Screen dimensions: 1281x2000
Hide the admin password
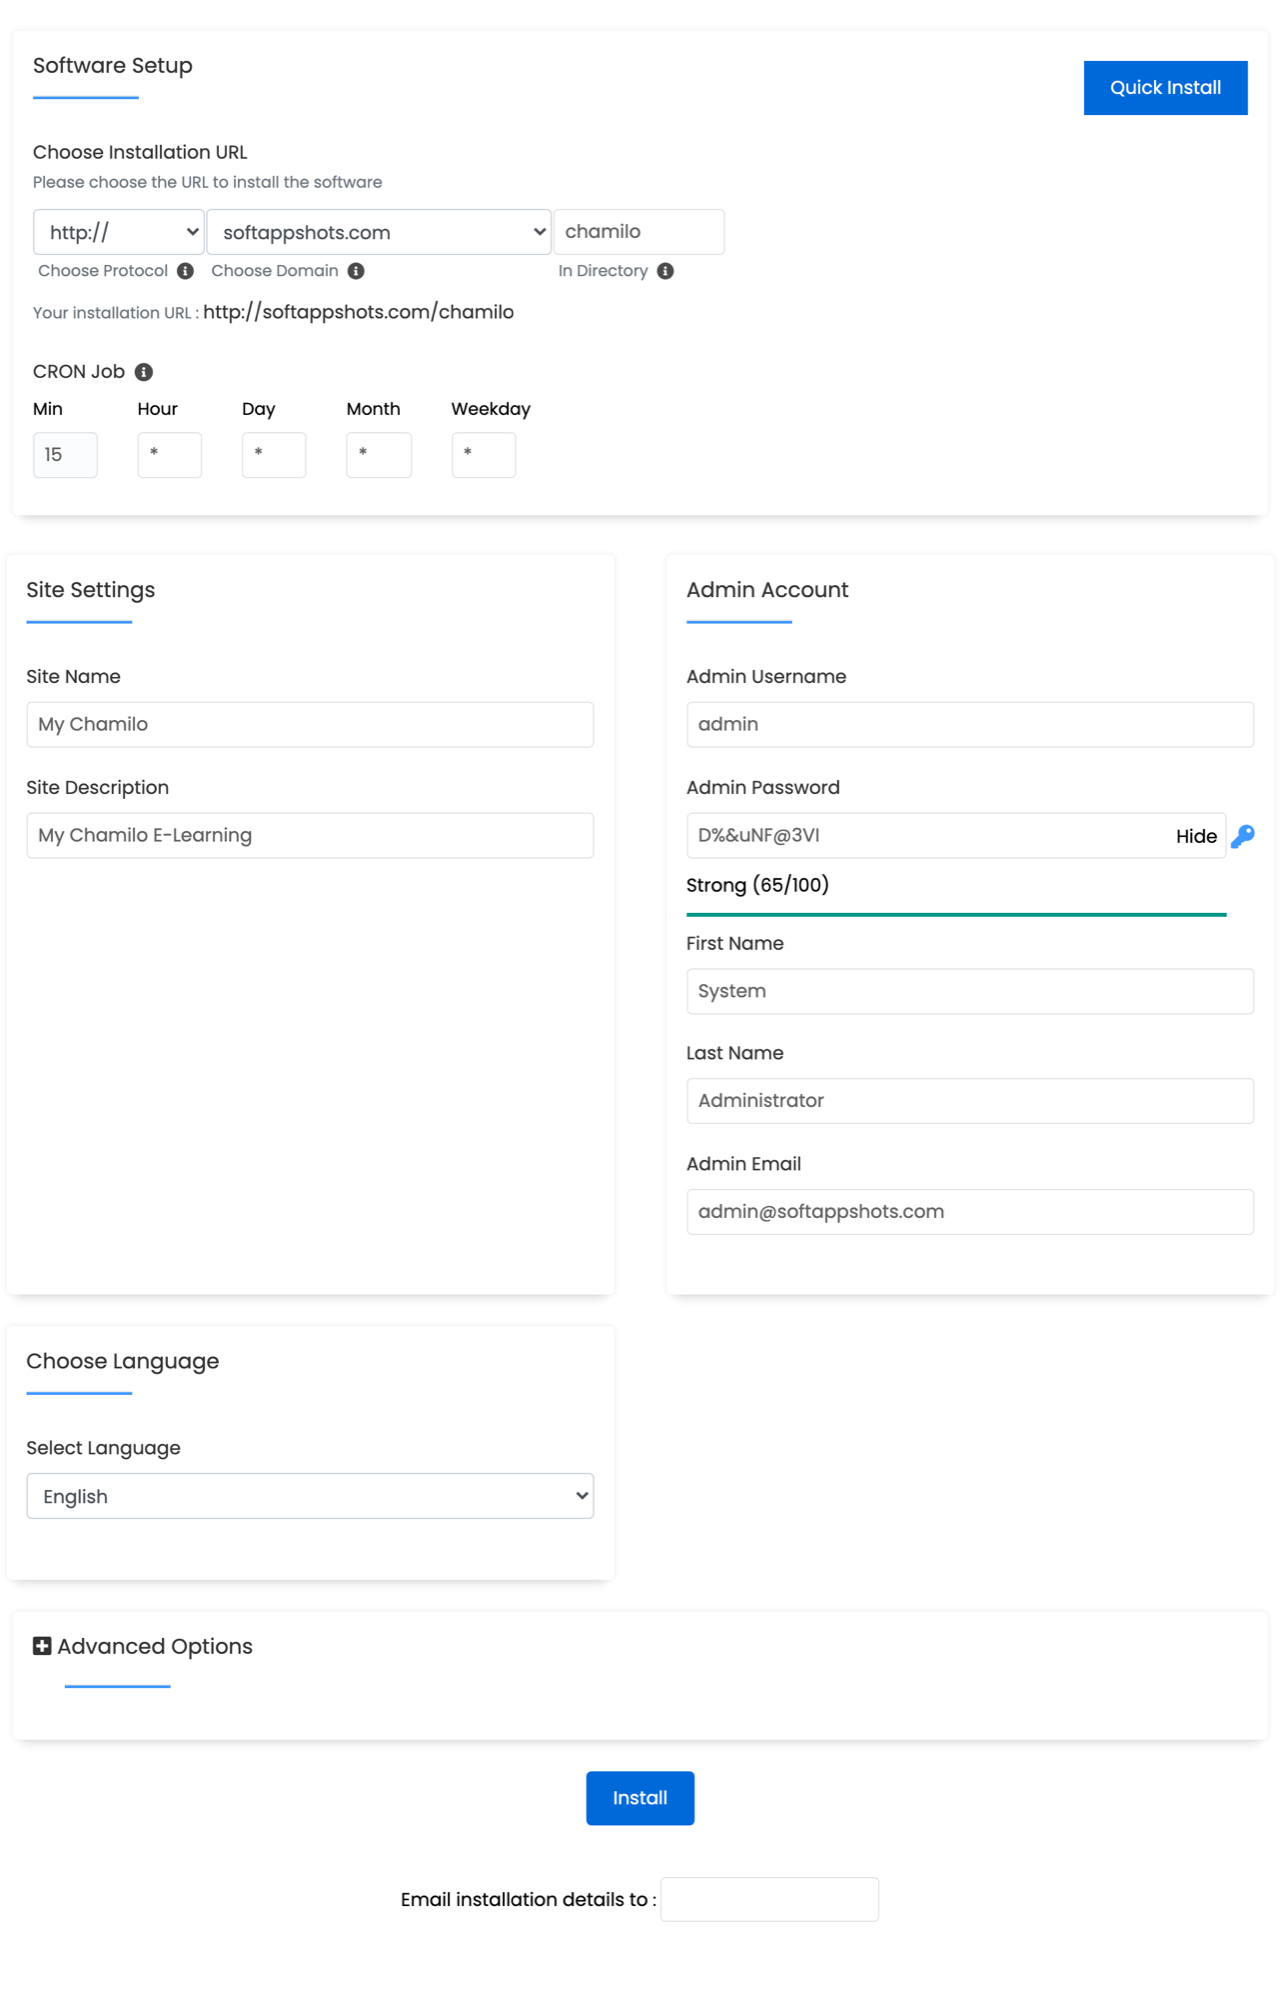1196,836
